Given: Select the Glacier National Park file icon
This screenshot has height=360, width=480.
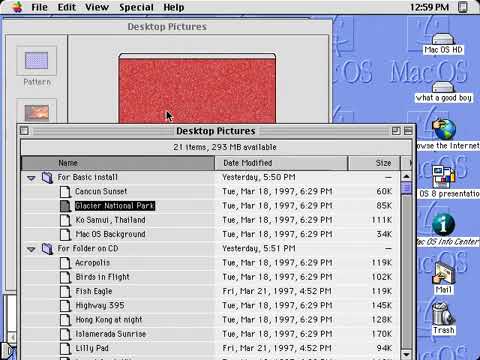Looking at the screenshot, I should coord(65,206).
